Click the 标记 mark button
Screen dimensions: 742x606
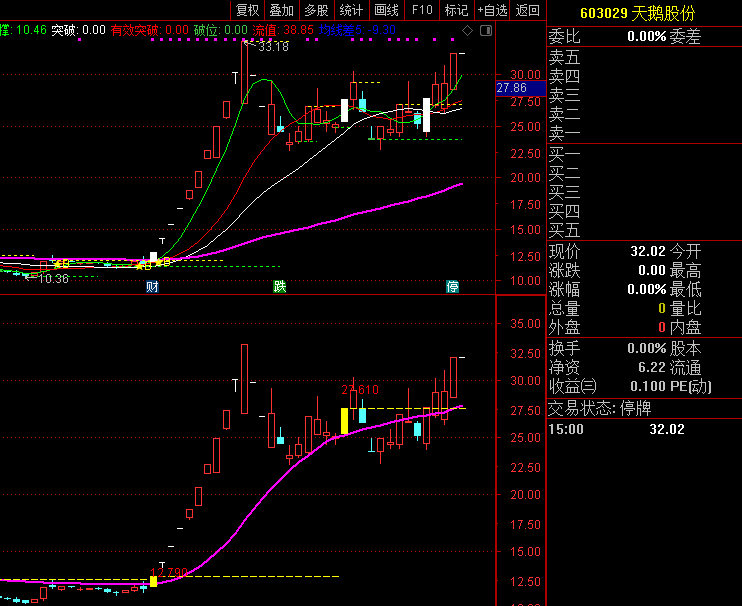456,10
